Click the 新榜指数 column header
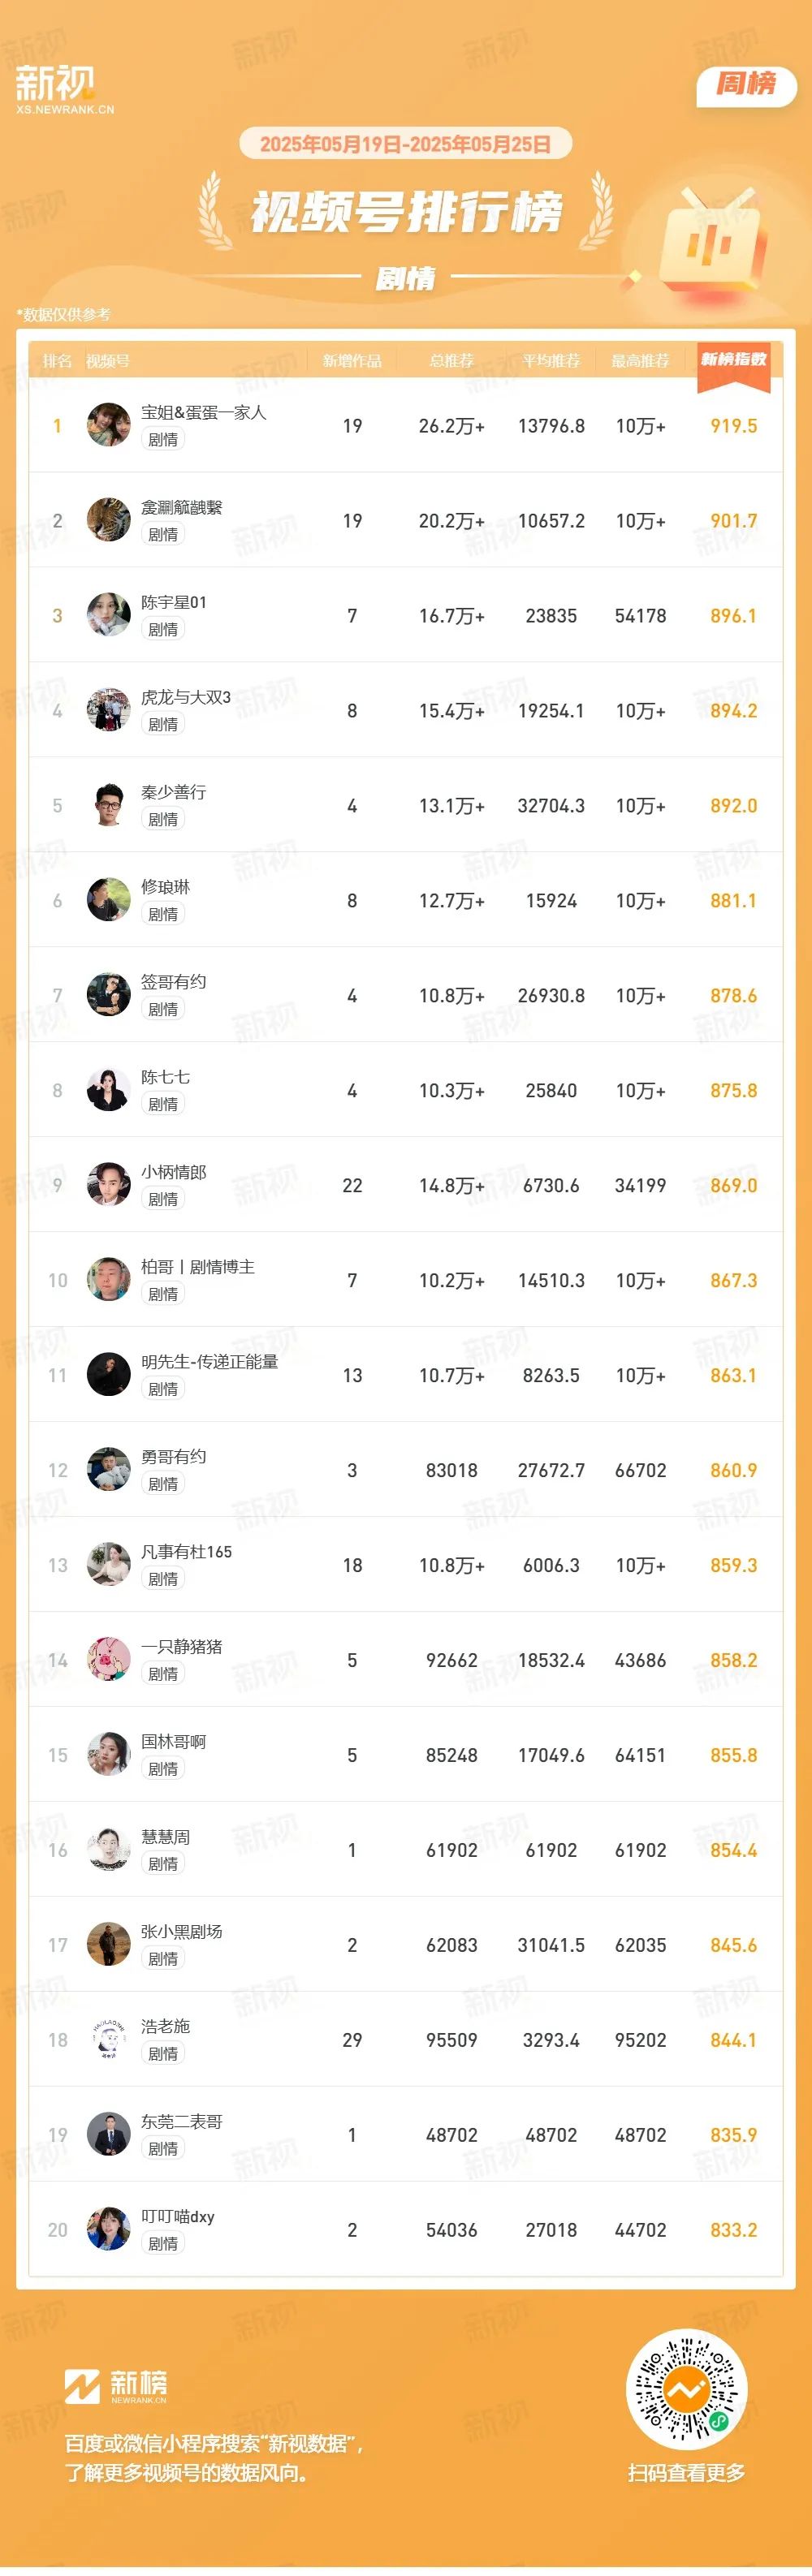The height and width of the screenshot is (2576, 812). [x=733, y=359]
